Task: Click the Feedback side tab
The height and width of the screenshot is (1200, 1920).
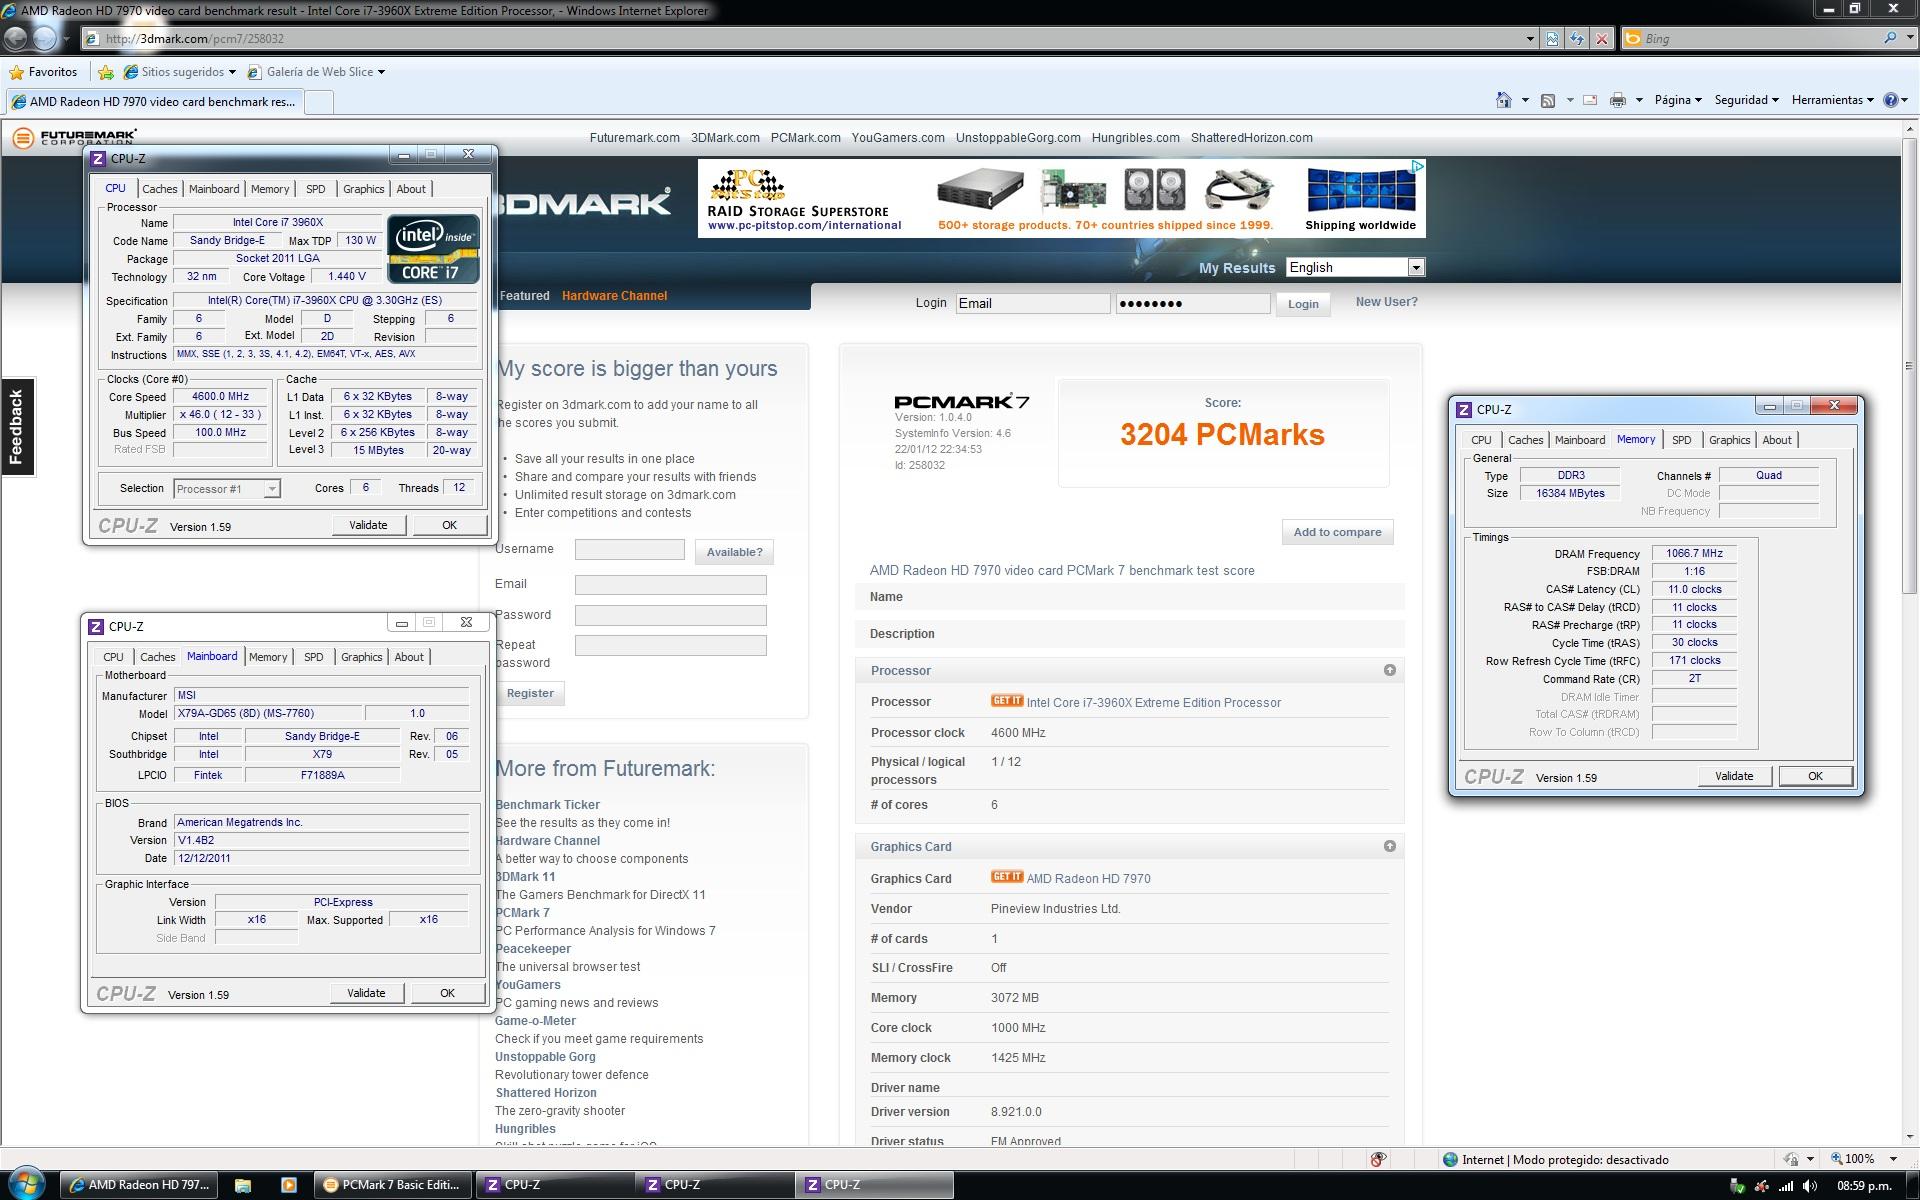Action: point(17,427)
